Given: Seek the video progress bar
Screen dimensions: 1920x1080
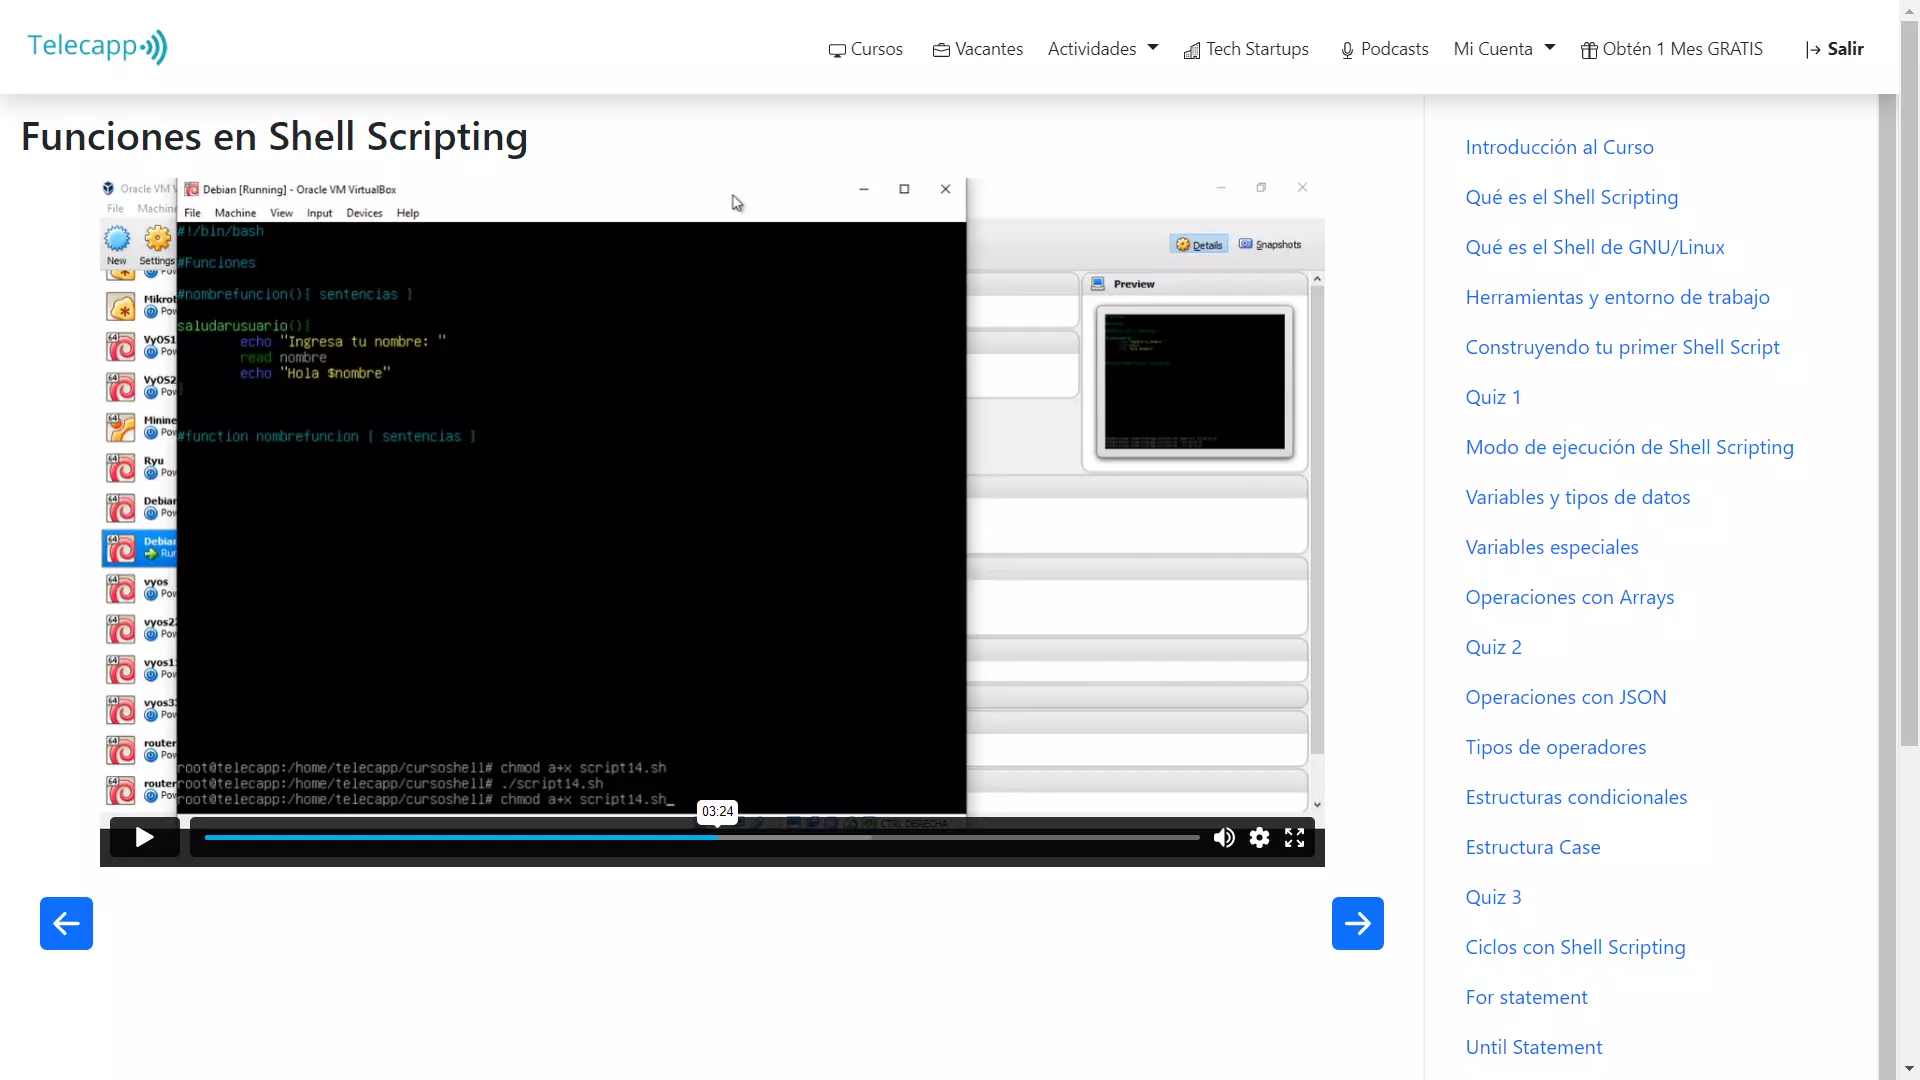Looking at the screenshot, I should pos(700,837).
